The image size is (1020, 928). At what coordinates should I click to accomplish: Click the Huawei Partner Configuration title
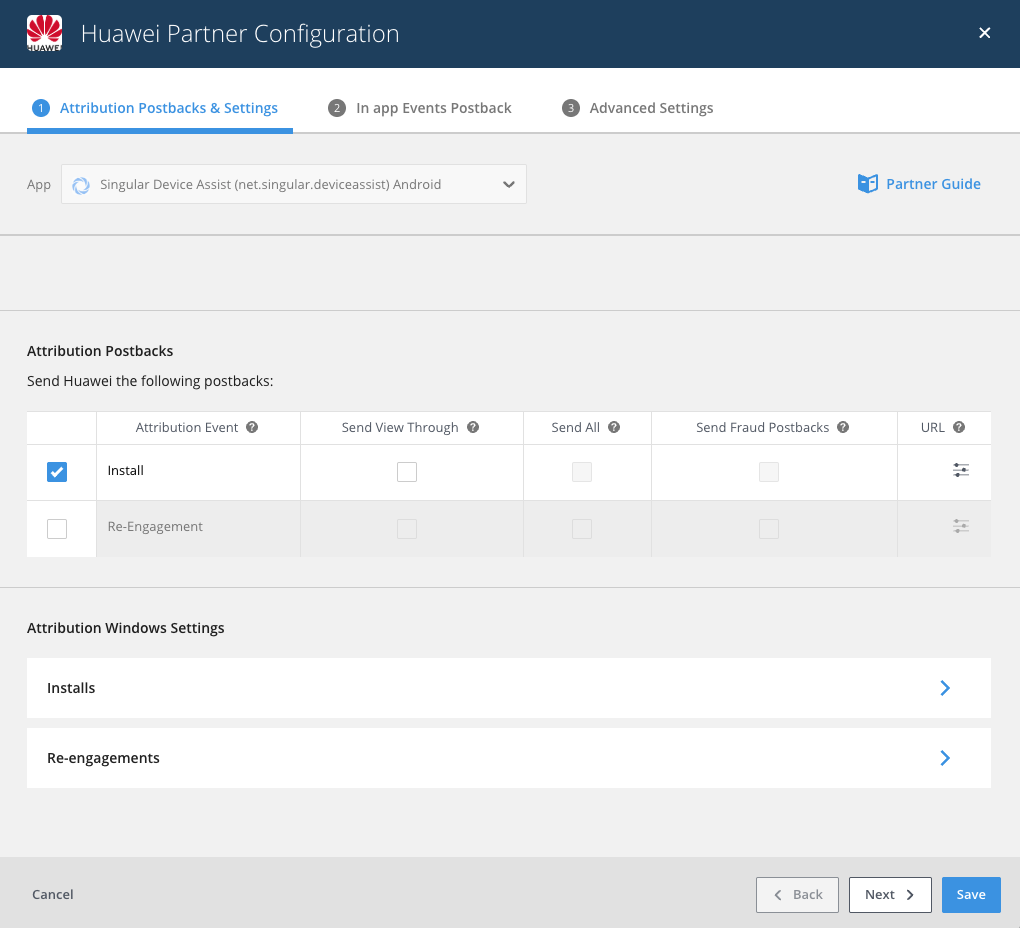240,34
